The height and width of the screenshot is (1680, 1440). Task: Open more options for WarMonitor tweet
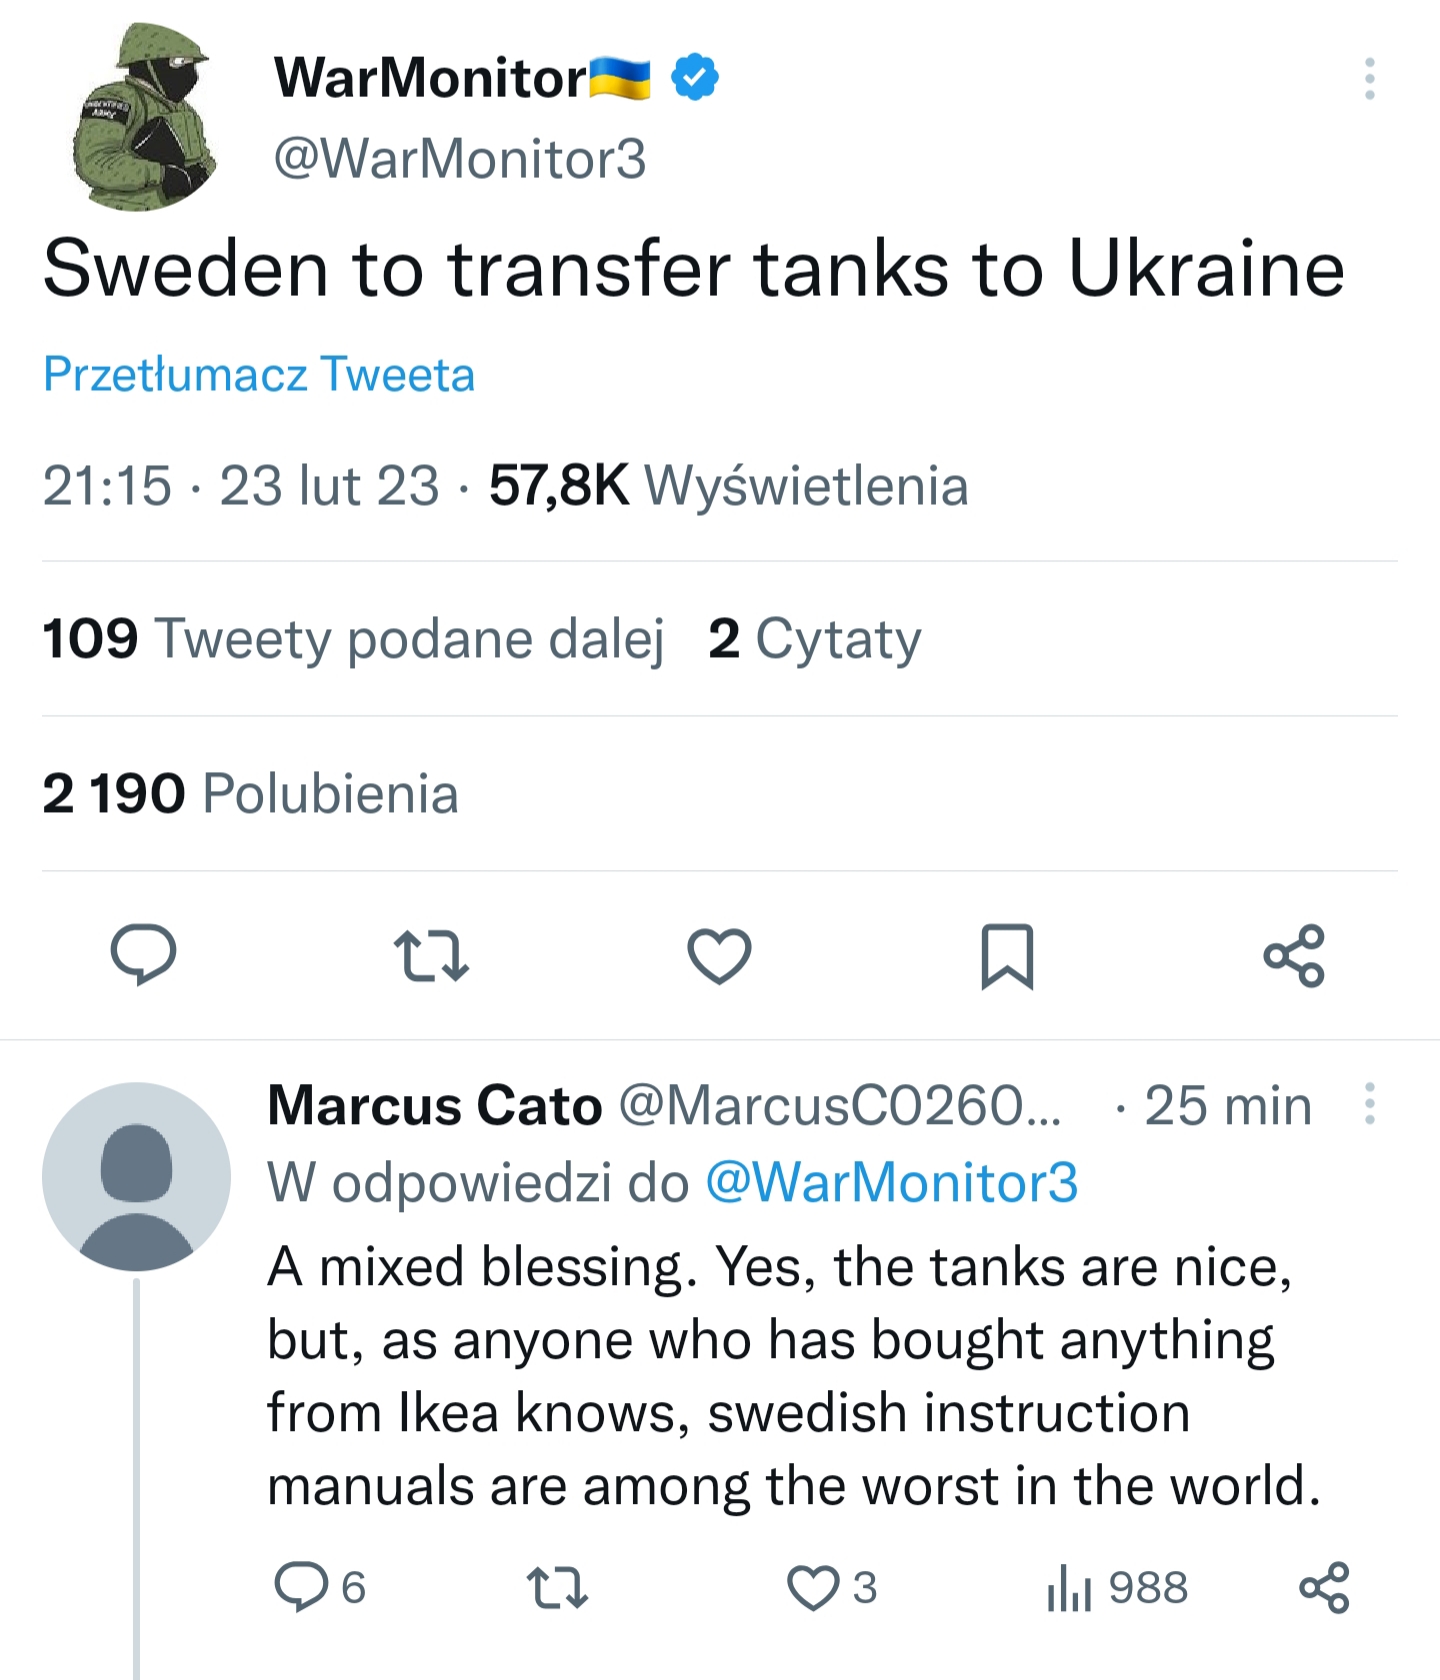pyautogui.click(x=1369, y=78)
